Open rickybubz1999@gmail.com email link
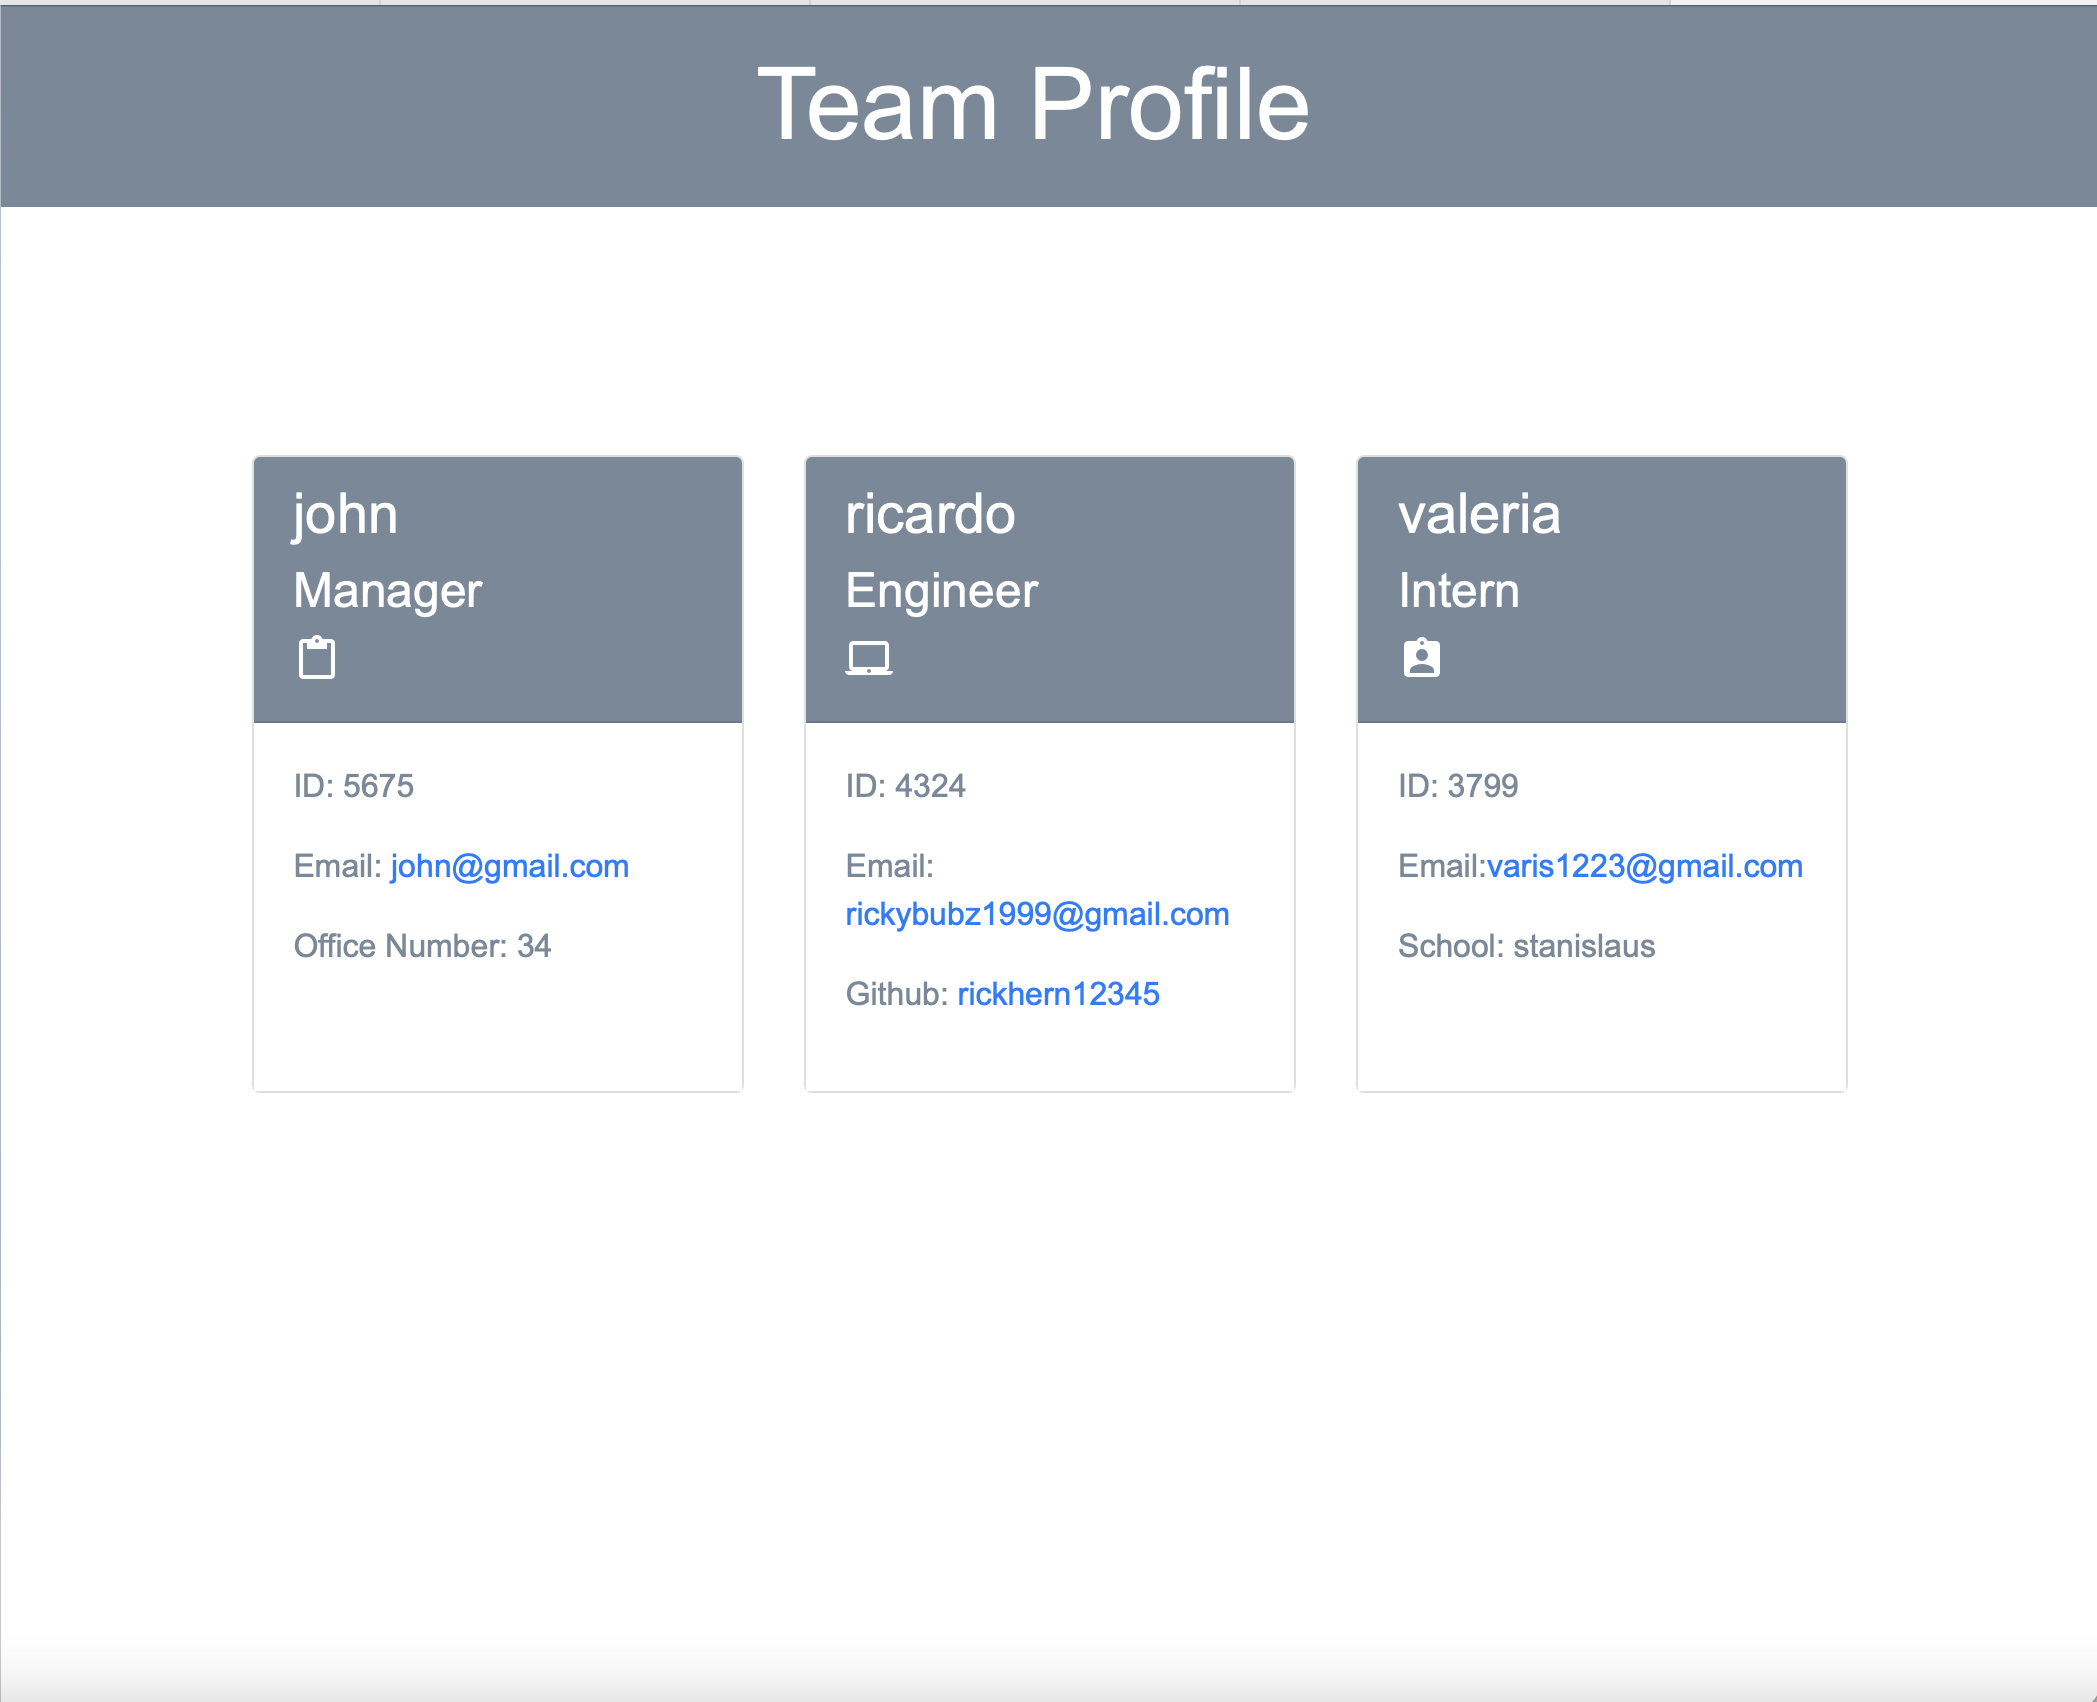This screenshot has width=2097, height=1702. 1037,913
